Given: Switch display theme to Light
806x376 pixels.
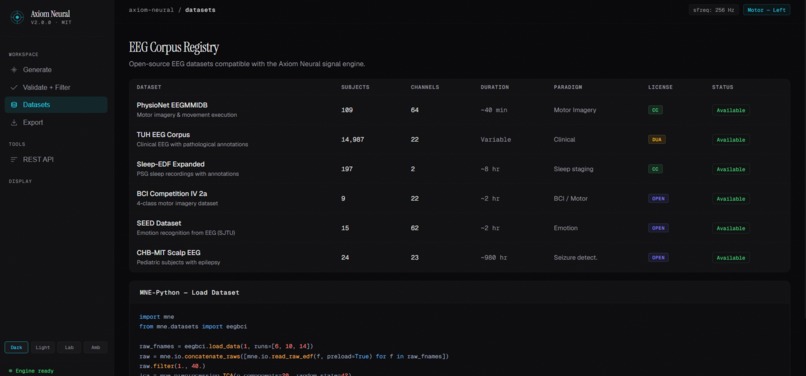Looking at the screenshot, I should [x=43, y=347].
